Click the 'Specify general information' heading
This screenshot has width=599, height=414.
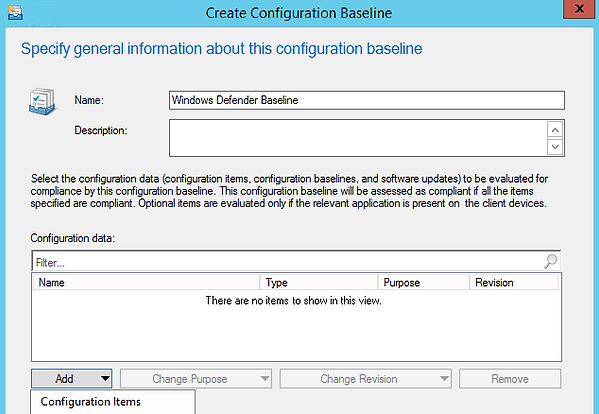point(222,49)
